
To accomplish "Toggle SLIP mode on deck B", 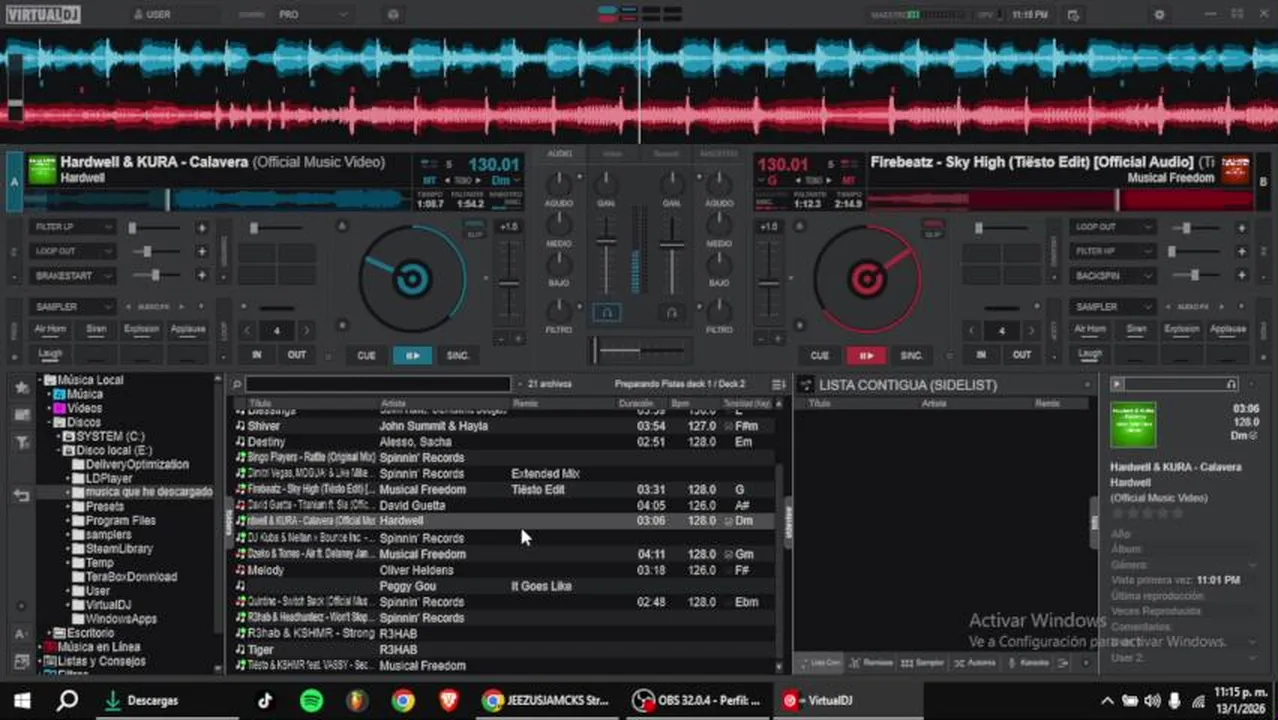I will [x=933, y=234].
